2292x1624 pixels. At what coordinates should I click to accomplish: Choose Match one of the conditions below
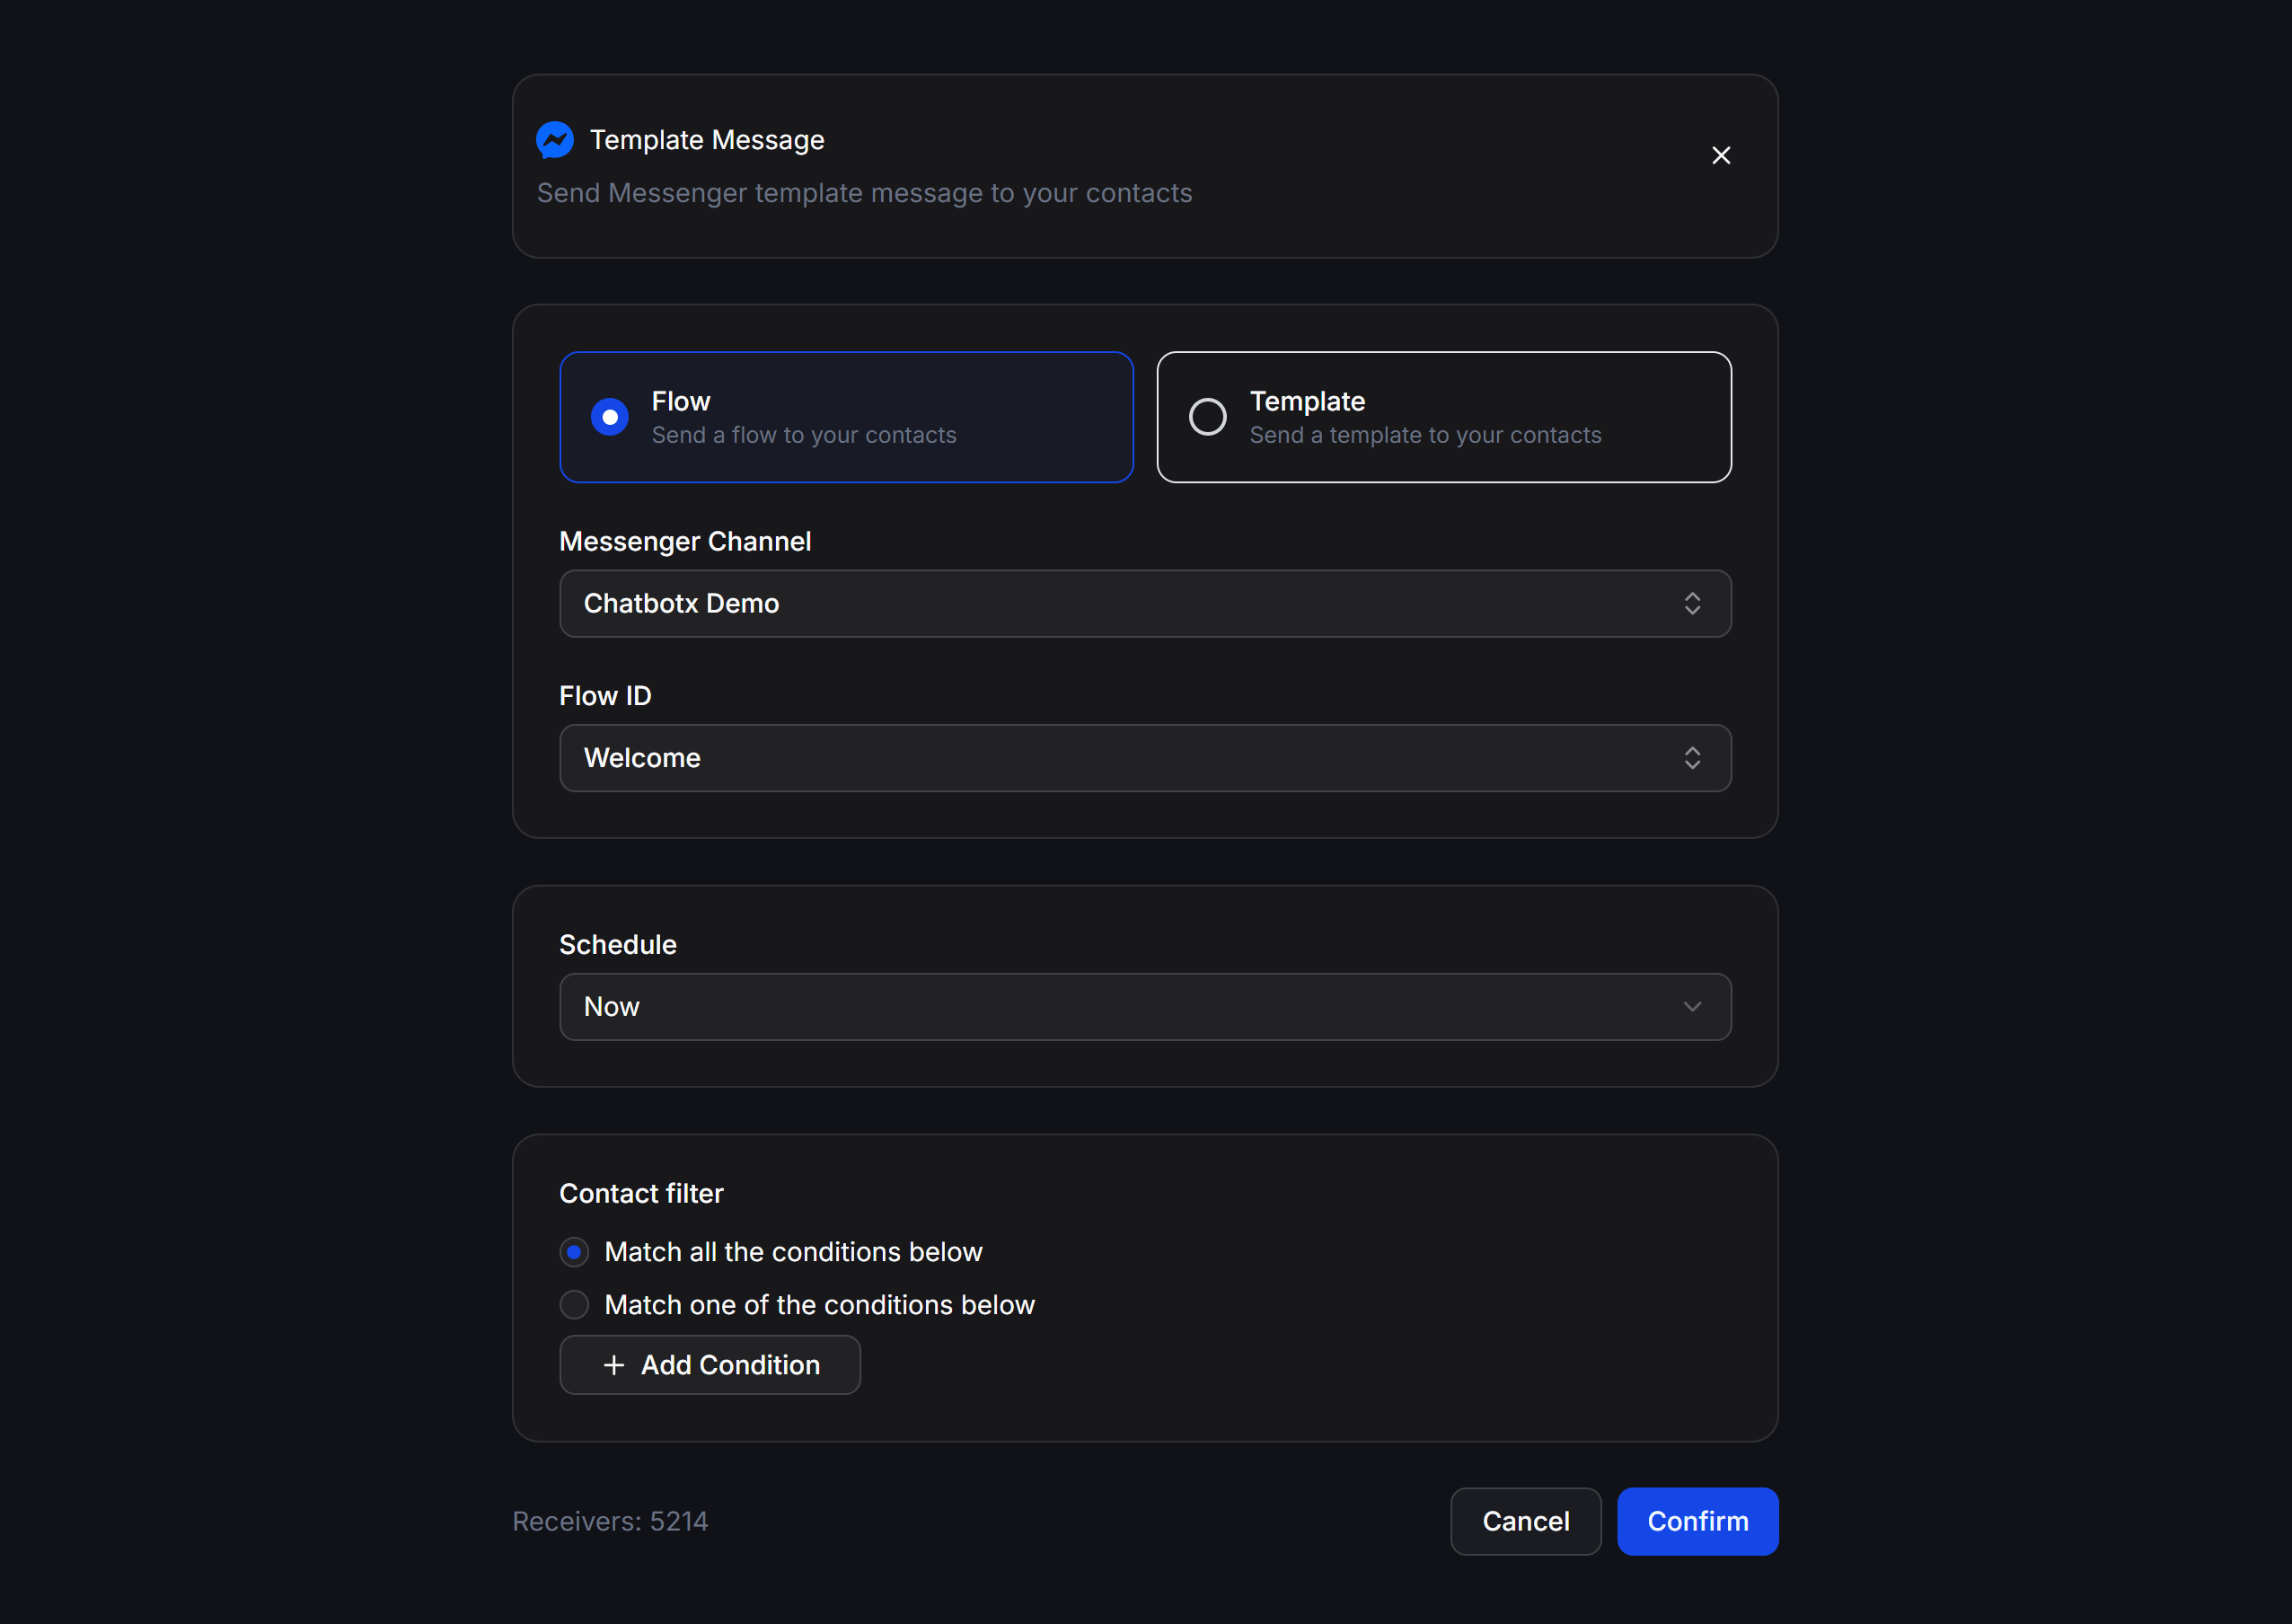click(574, 1305)
